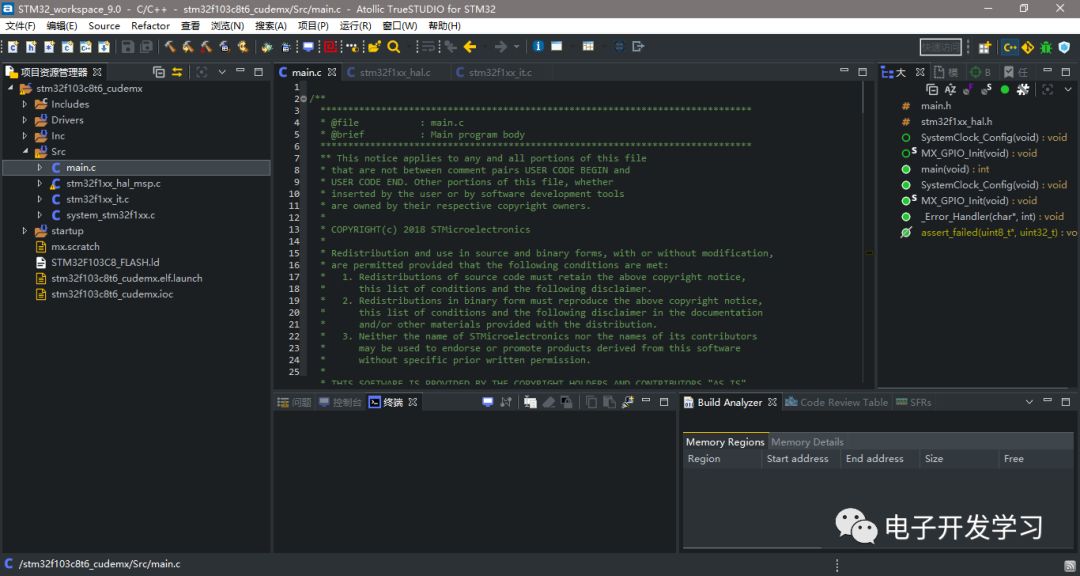Click the blue information icon
Viewport: 1080px width, 576px height.
coord(539,46)
